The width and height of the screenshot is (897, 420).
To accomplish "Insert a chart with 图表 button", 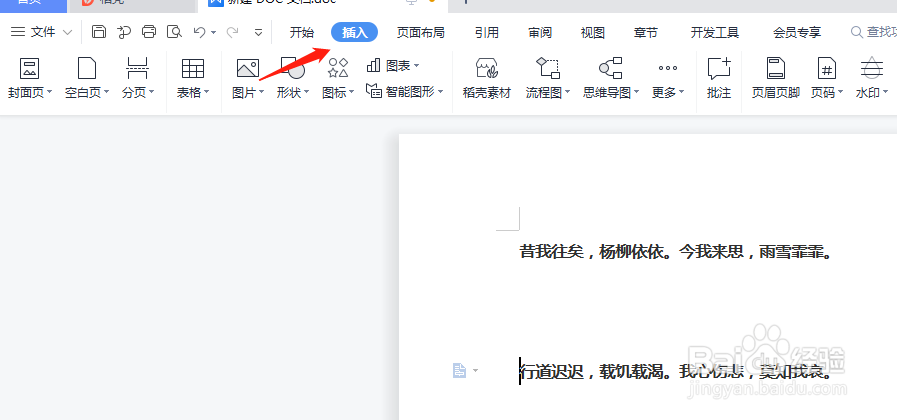I will 392,66.
